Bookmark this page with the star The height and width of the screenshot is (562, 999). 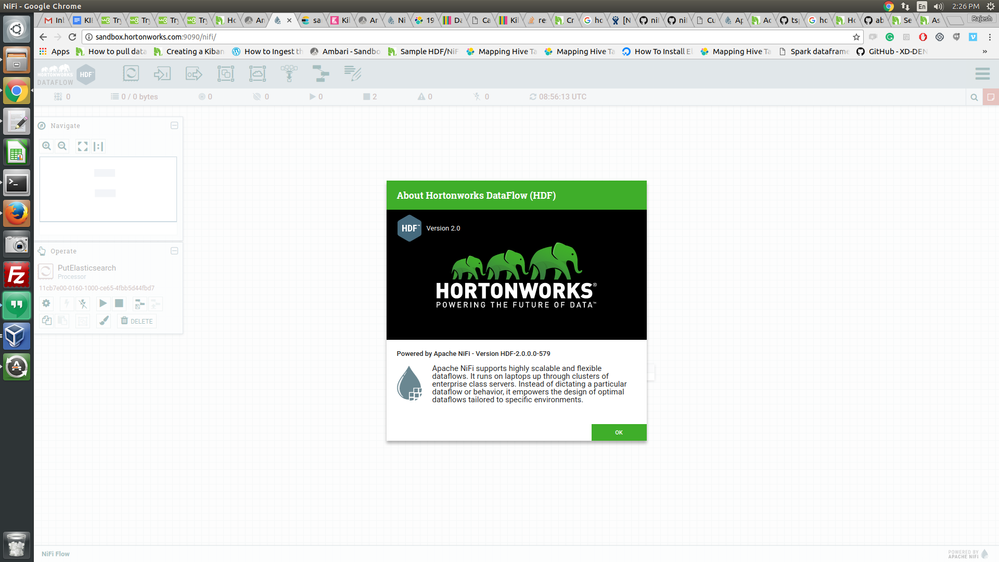[x=856, y=37]
